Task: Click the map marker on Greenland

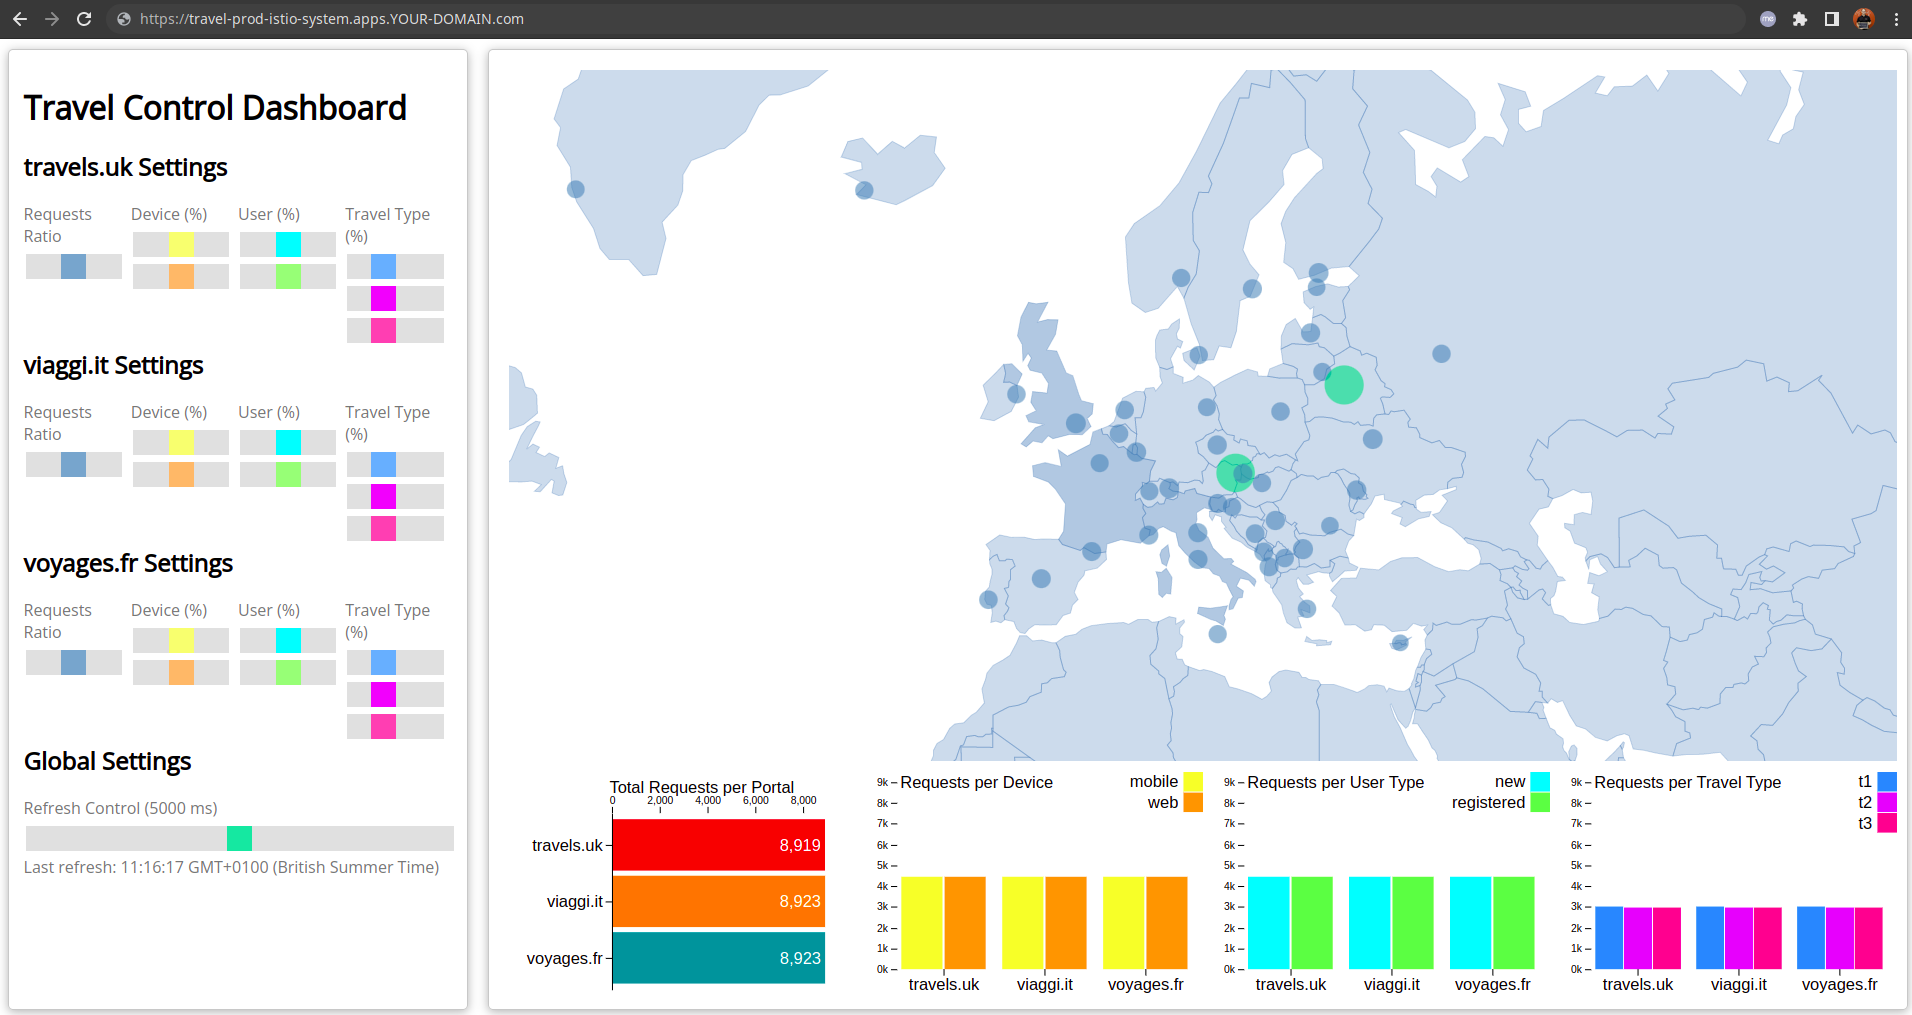Action: (x=576, y=189)
